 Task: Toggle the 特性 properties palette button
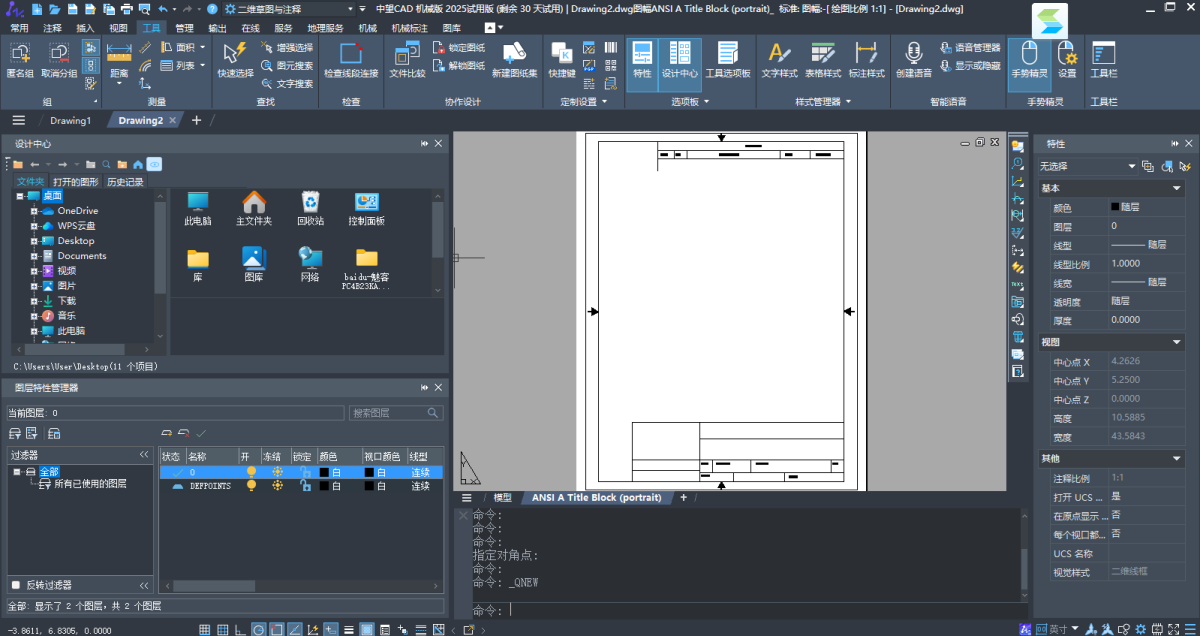pyautogui.click(x=642, y=56)
